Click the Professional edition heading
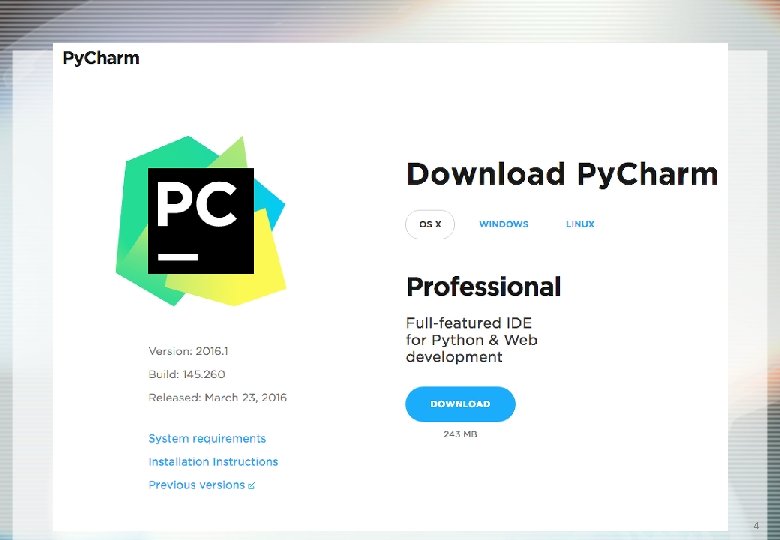The width and height of the screenshot is (780, 540). 484,287
